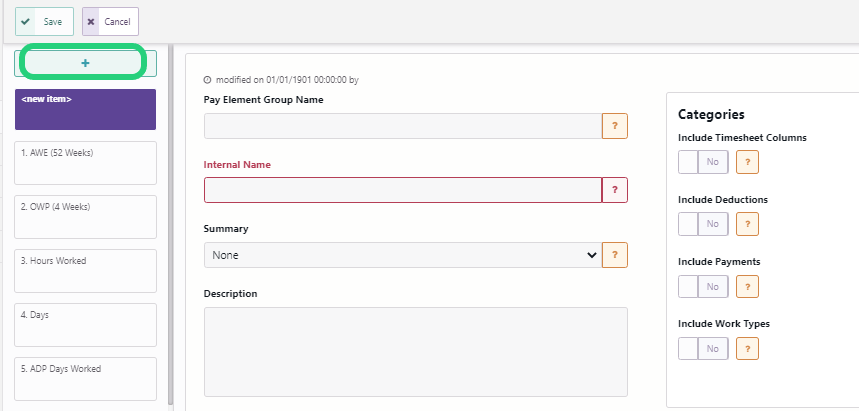Open help for Include Timesheet Columns

[x=747, y=162]
